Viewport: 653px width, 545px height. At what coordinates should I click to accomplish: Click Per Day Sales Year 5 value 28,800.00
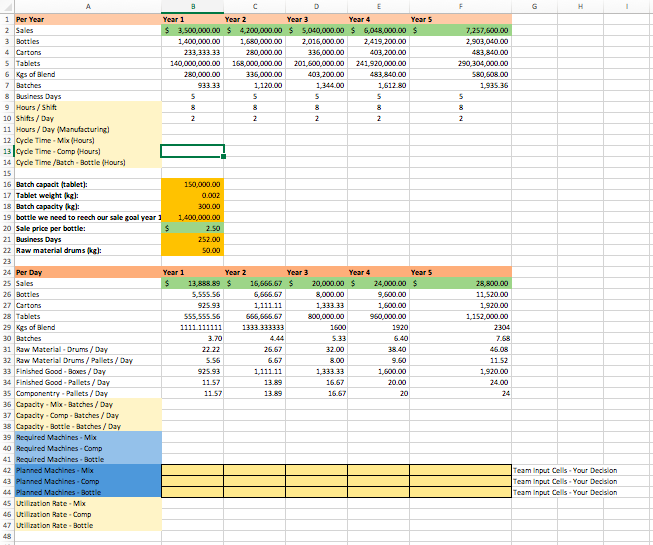(x=461, y=283)
